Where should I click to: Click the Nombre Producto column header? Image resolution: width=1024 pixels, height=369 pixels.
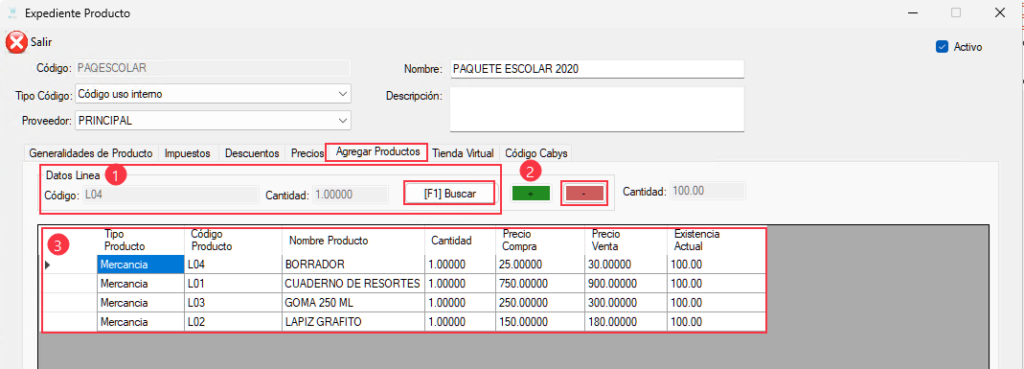(x=353, y=240)
